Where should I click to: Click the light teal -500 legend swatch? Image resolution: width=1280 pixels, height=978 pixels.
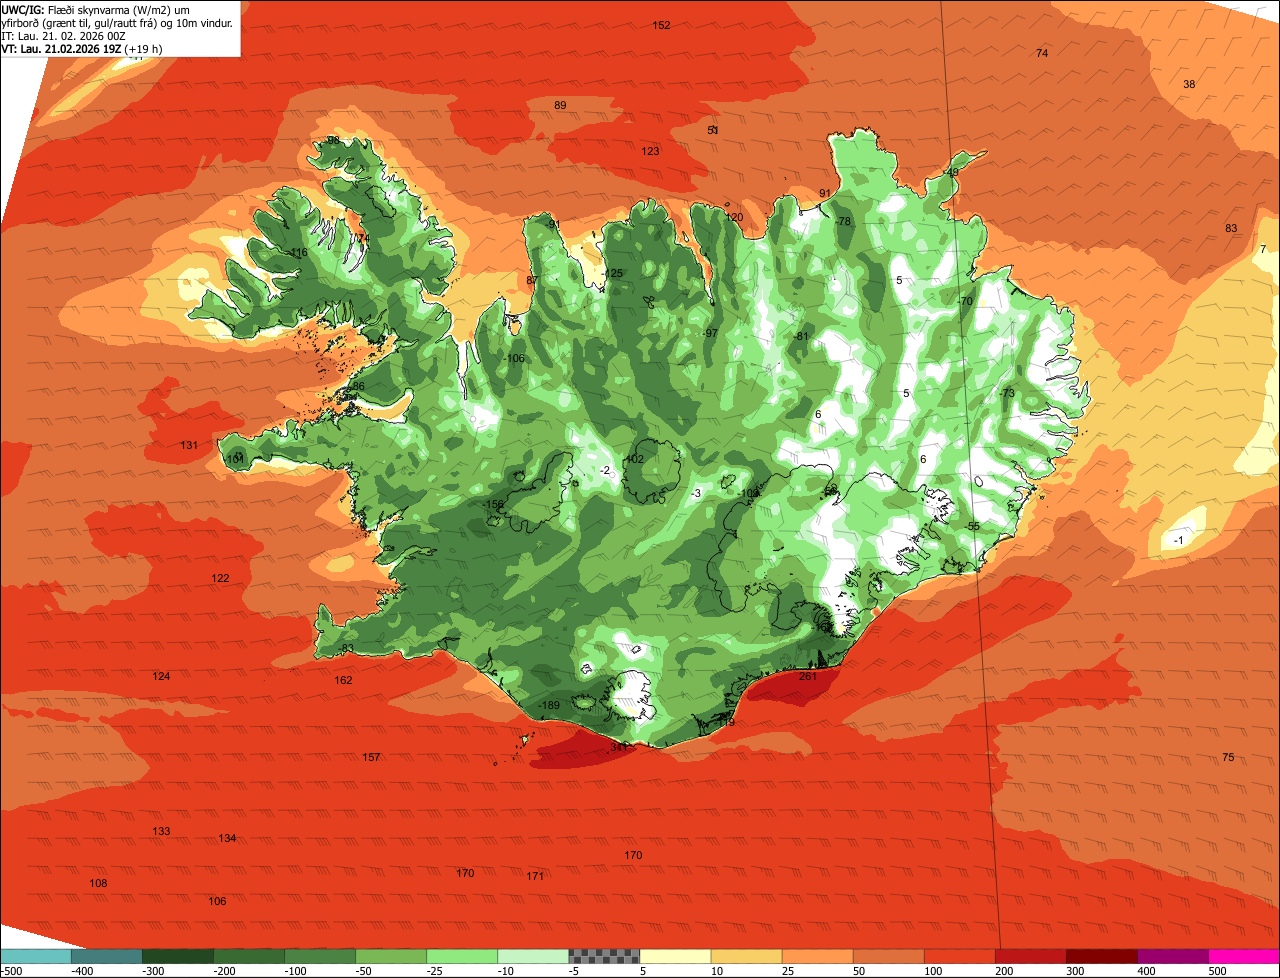(x=35, y=956)
